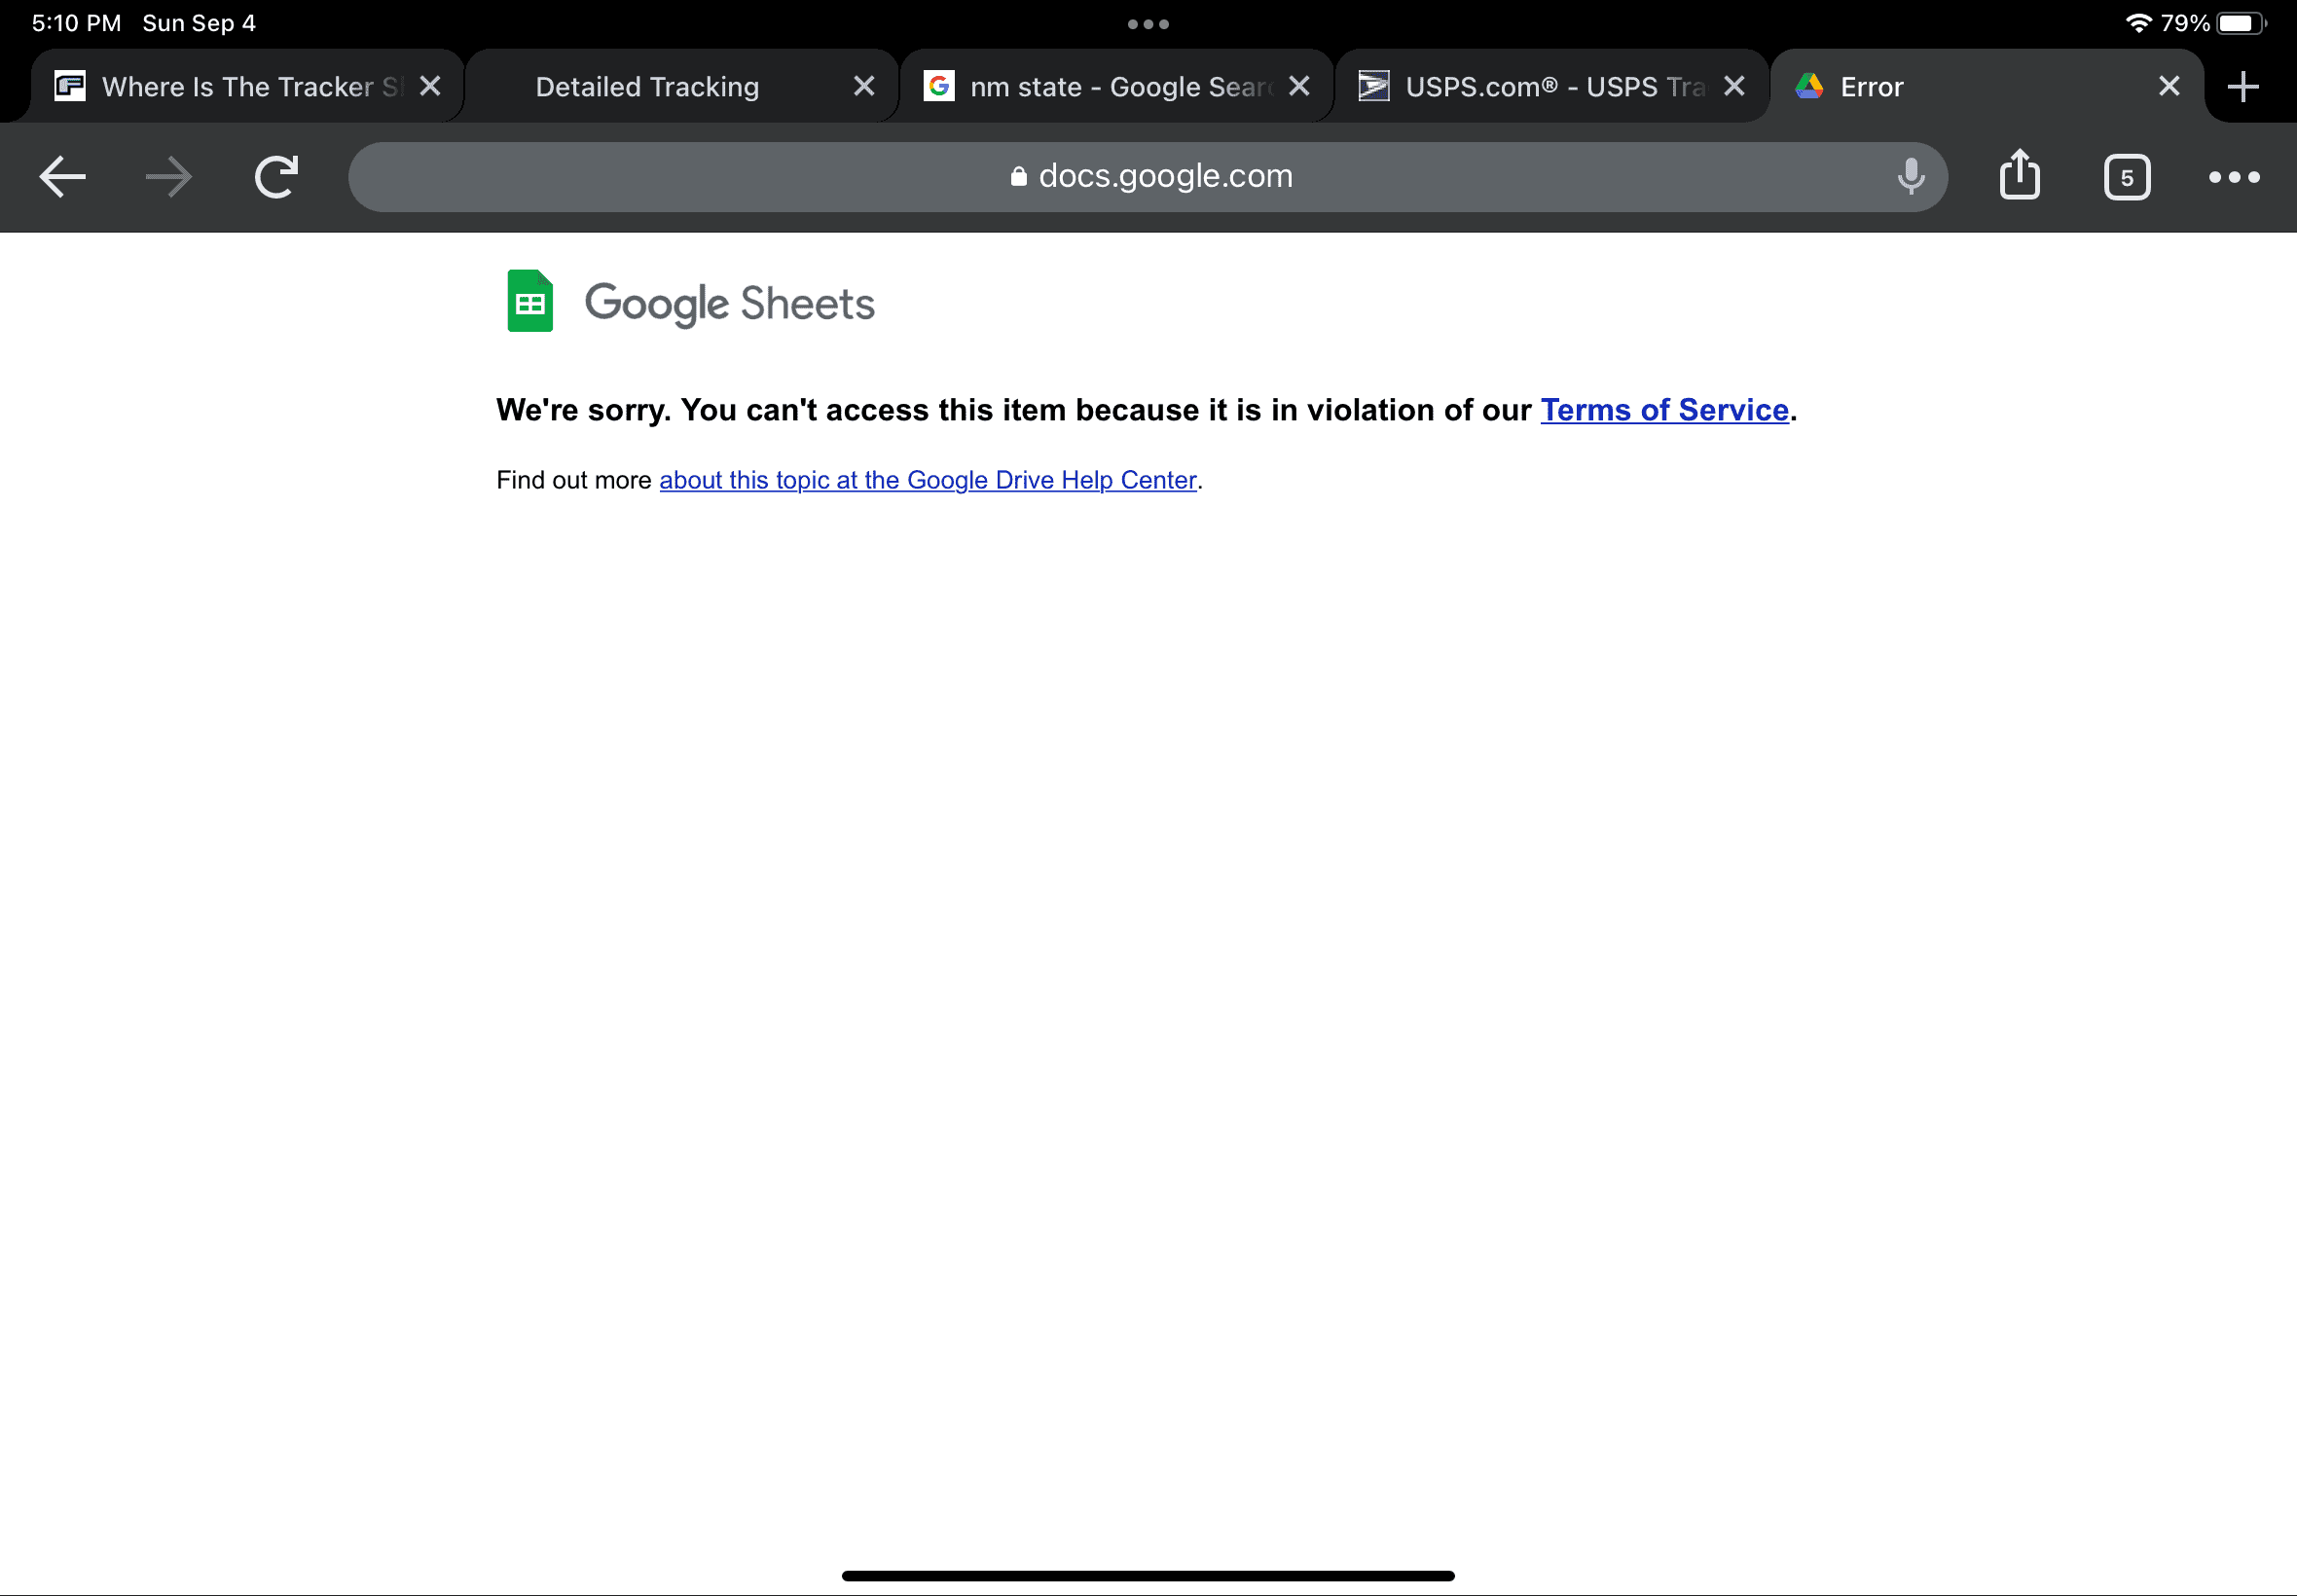This screenshot has height=1596, width=2297.
Task: Open the Google Drive Help Center link
Action: (x=928, y=480)
